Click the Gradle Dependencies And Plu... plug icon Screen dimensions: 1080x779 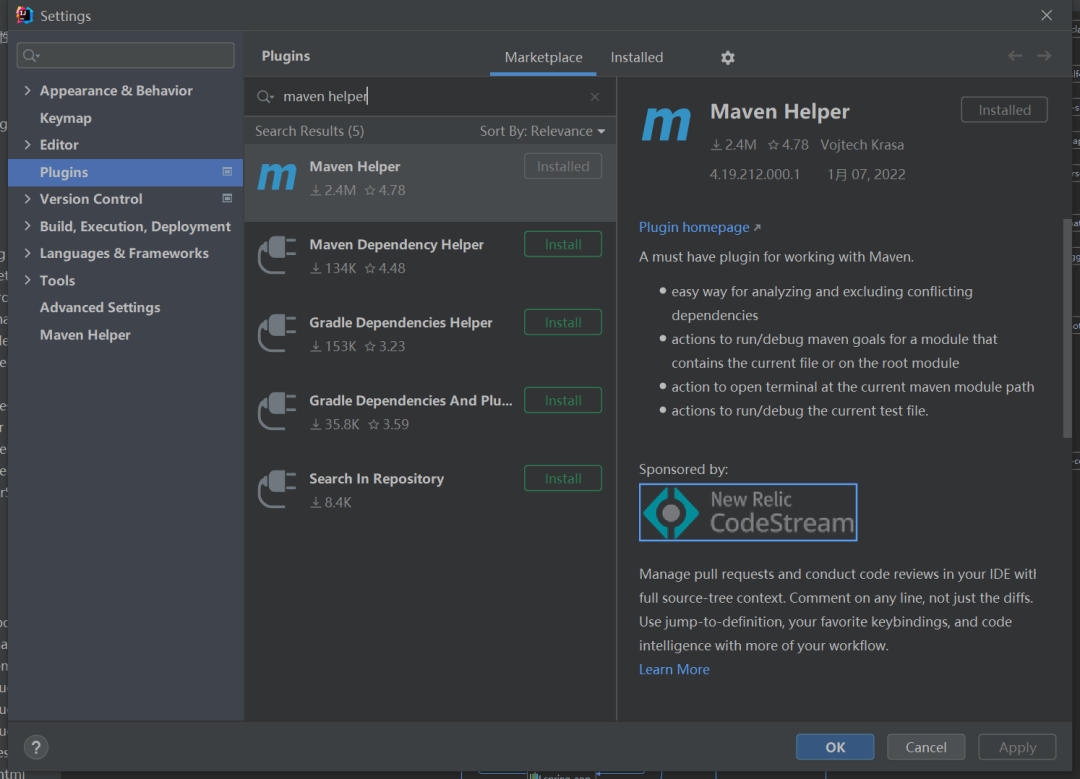tap(277, 411)
